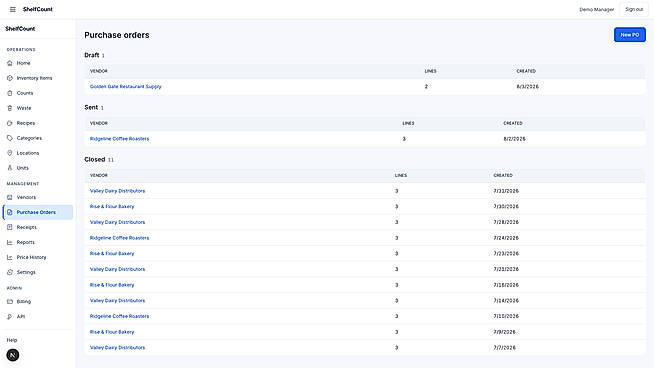This screenshot has width=654, height=368.
Task: Open API via its key icon
Action: tap(10, 316)
